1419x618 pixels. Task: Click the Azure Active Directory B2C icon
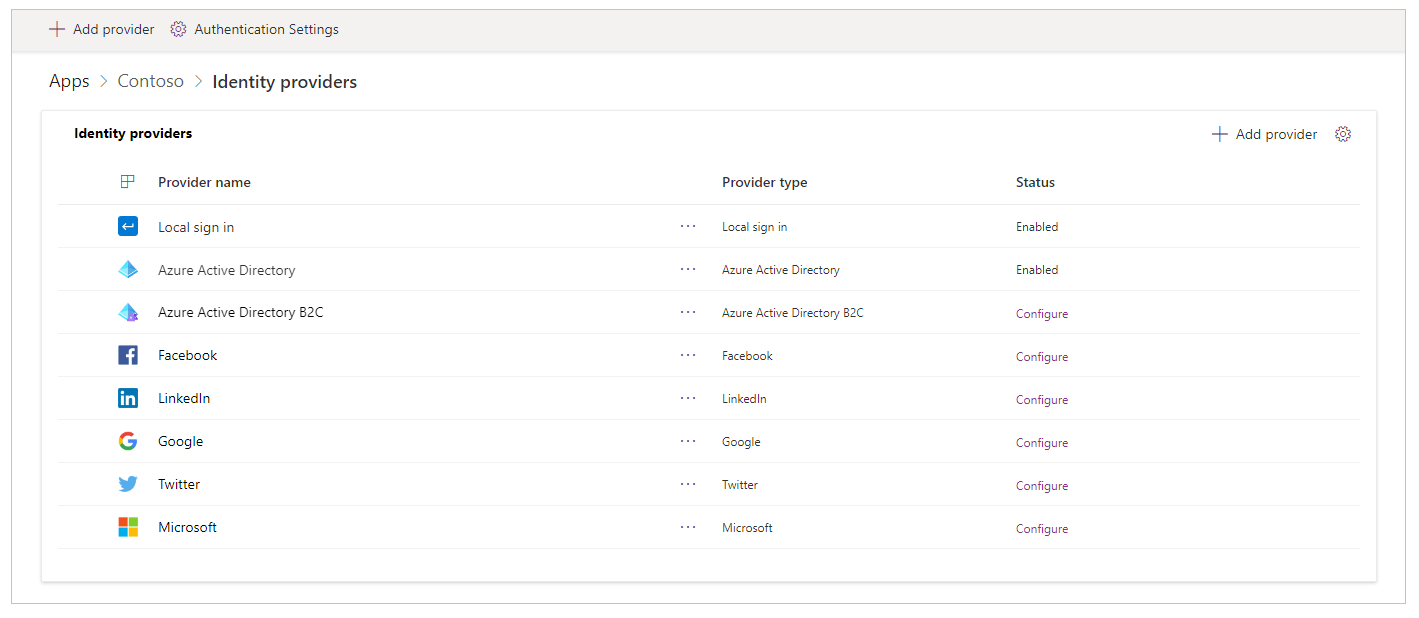click(128, 313)
